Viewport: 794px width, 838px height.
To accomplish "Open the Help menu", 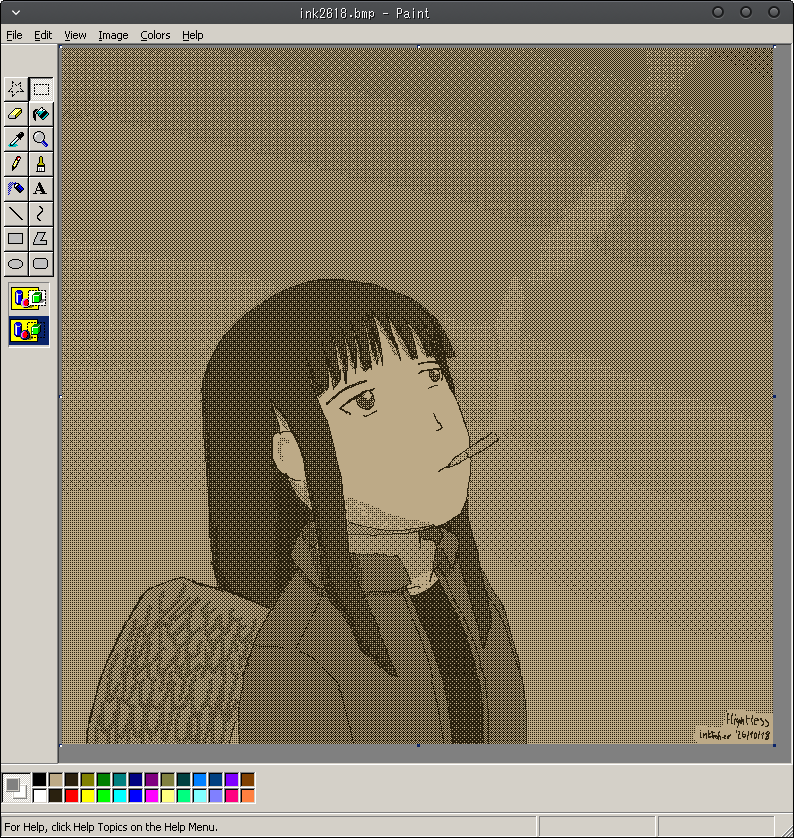I will (192, 35).
